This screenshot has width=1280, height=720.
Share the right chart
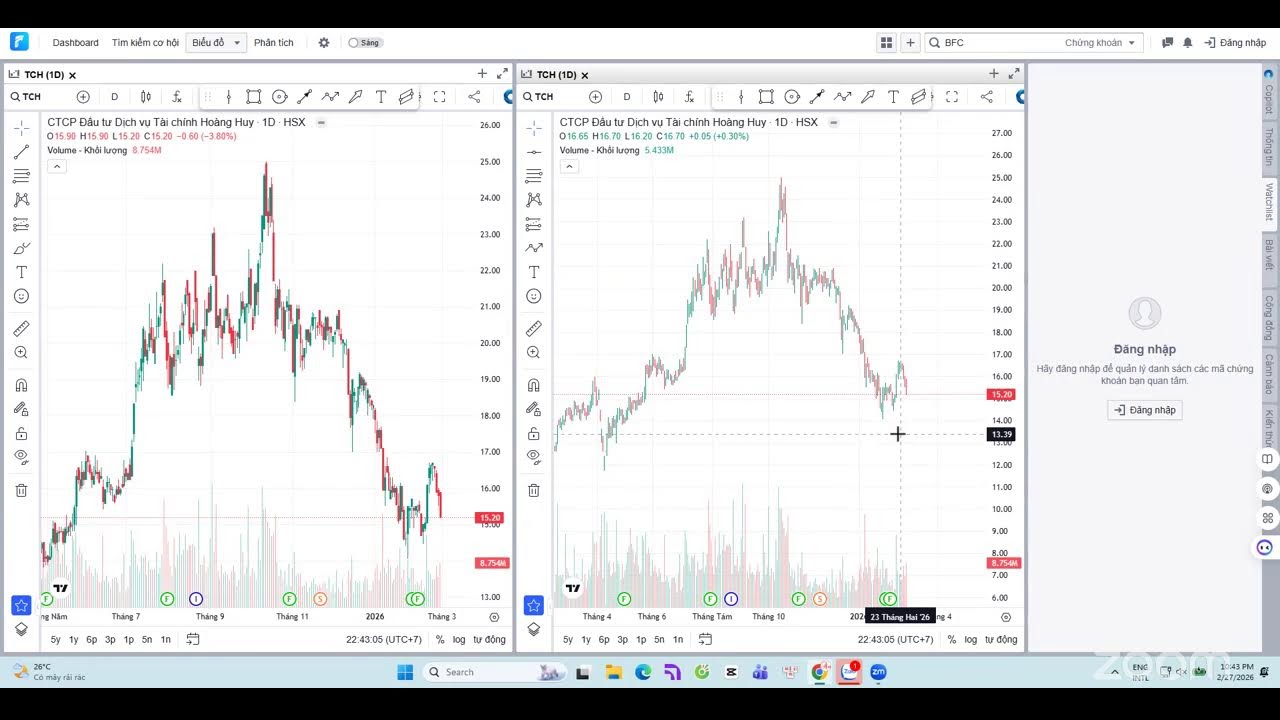[x=987, y=97]
